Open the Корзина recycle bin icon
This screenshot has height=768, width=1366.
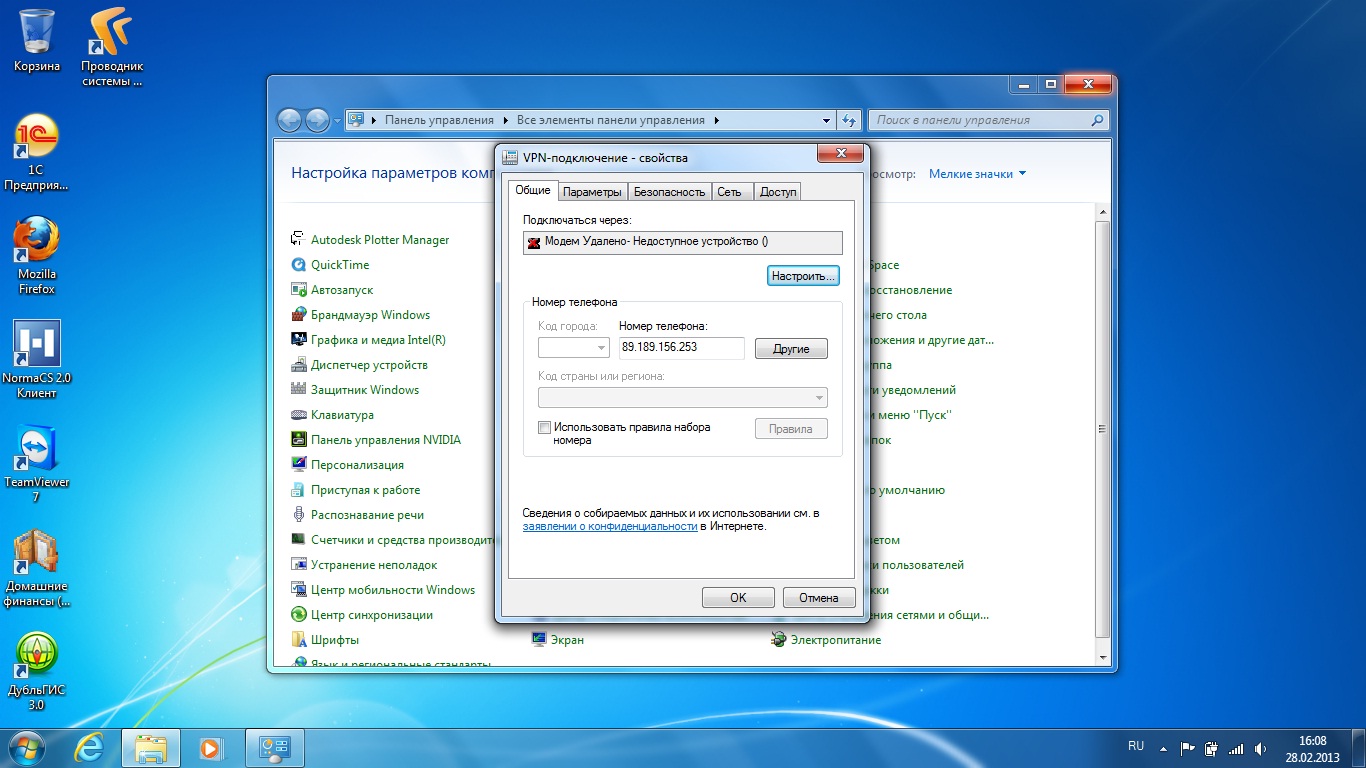[x=37, y=35]
